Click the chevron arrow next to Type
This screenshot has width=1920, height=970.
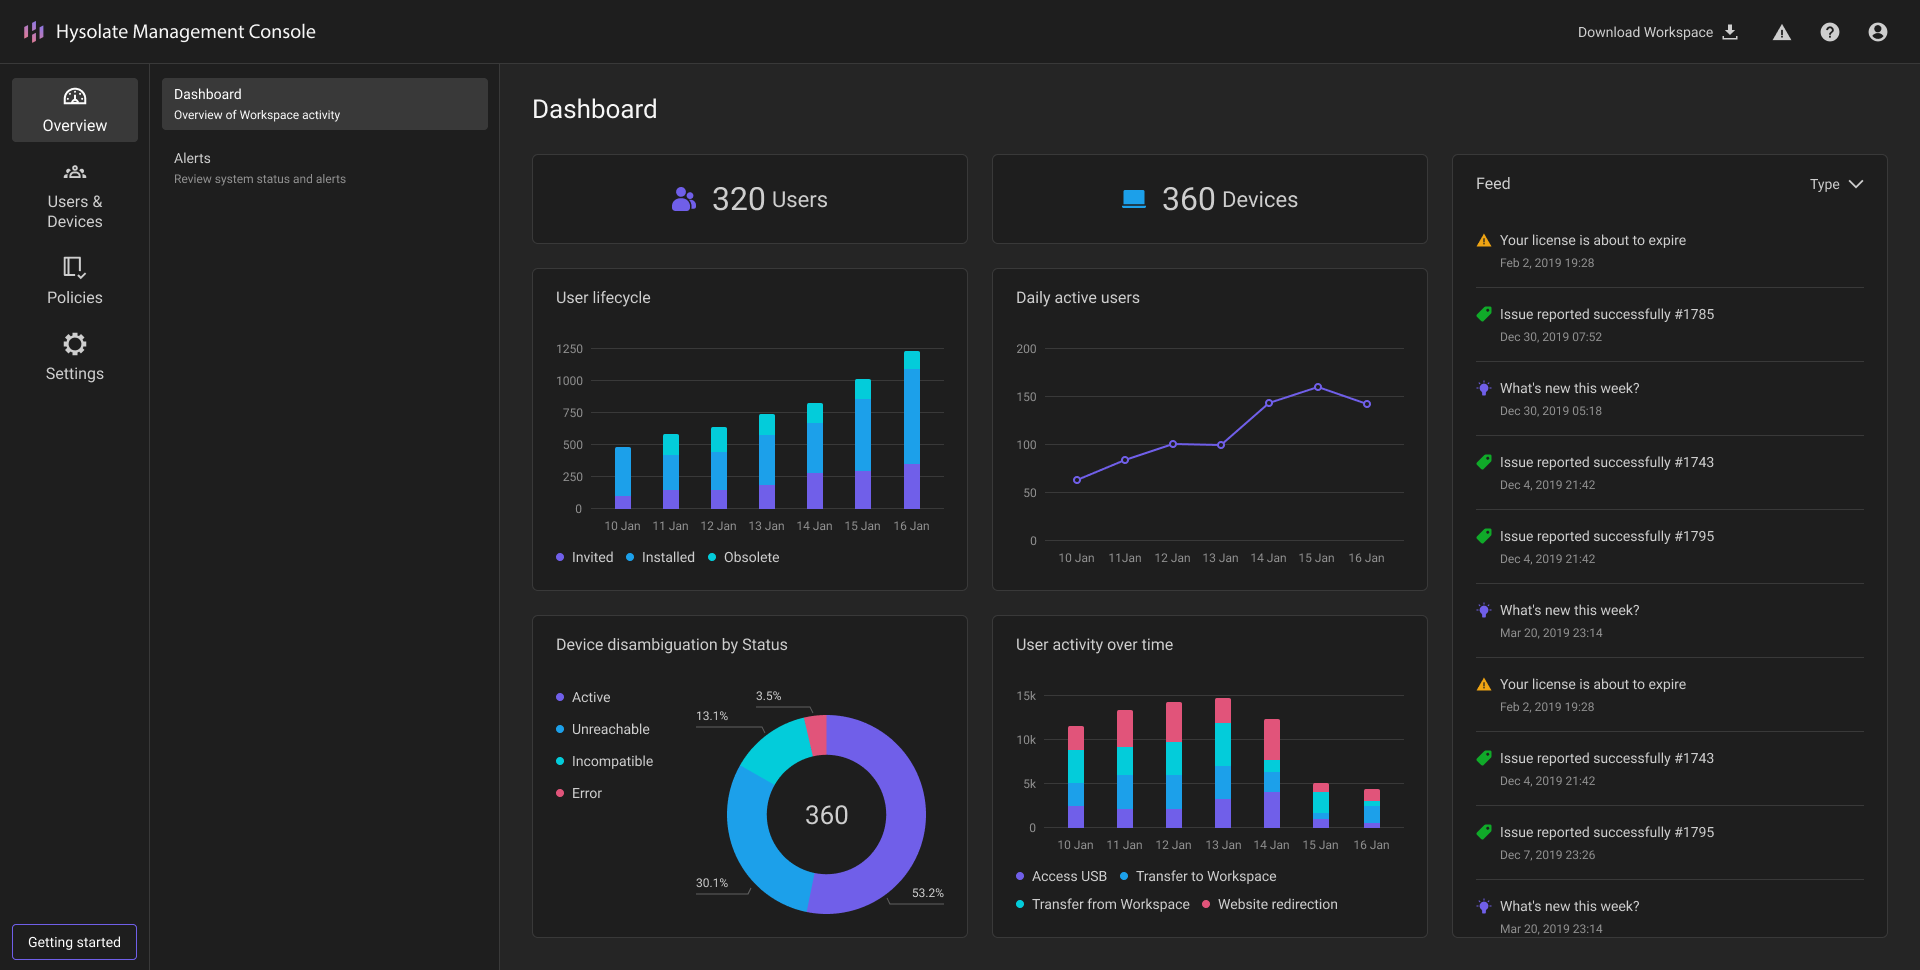pos(1856,184)
